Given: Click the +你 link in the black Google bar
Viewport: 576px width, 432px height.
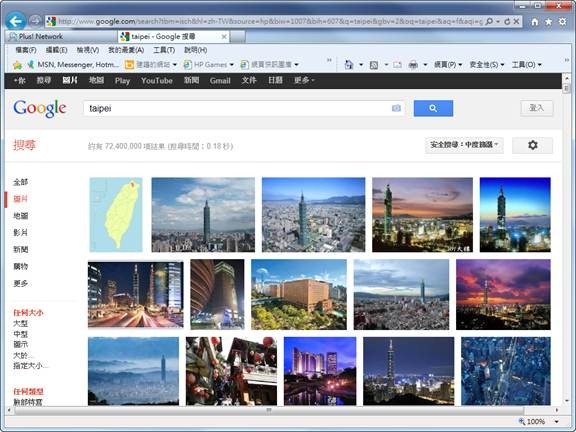Looking at the screenshot, I should point(19,80).
